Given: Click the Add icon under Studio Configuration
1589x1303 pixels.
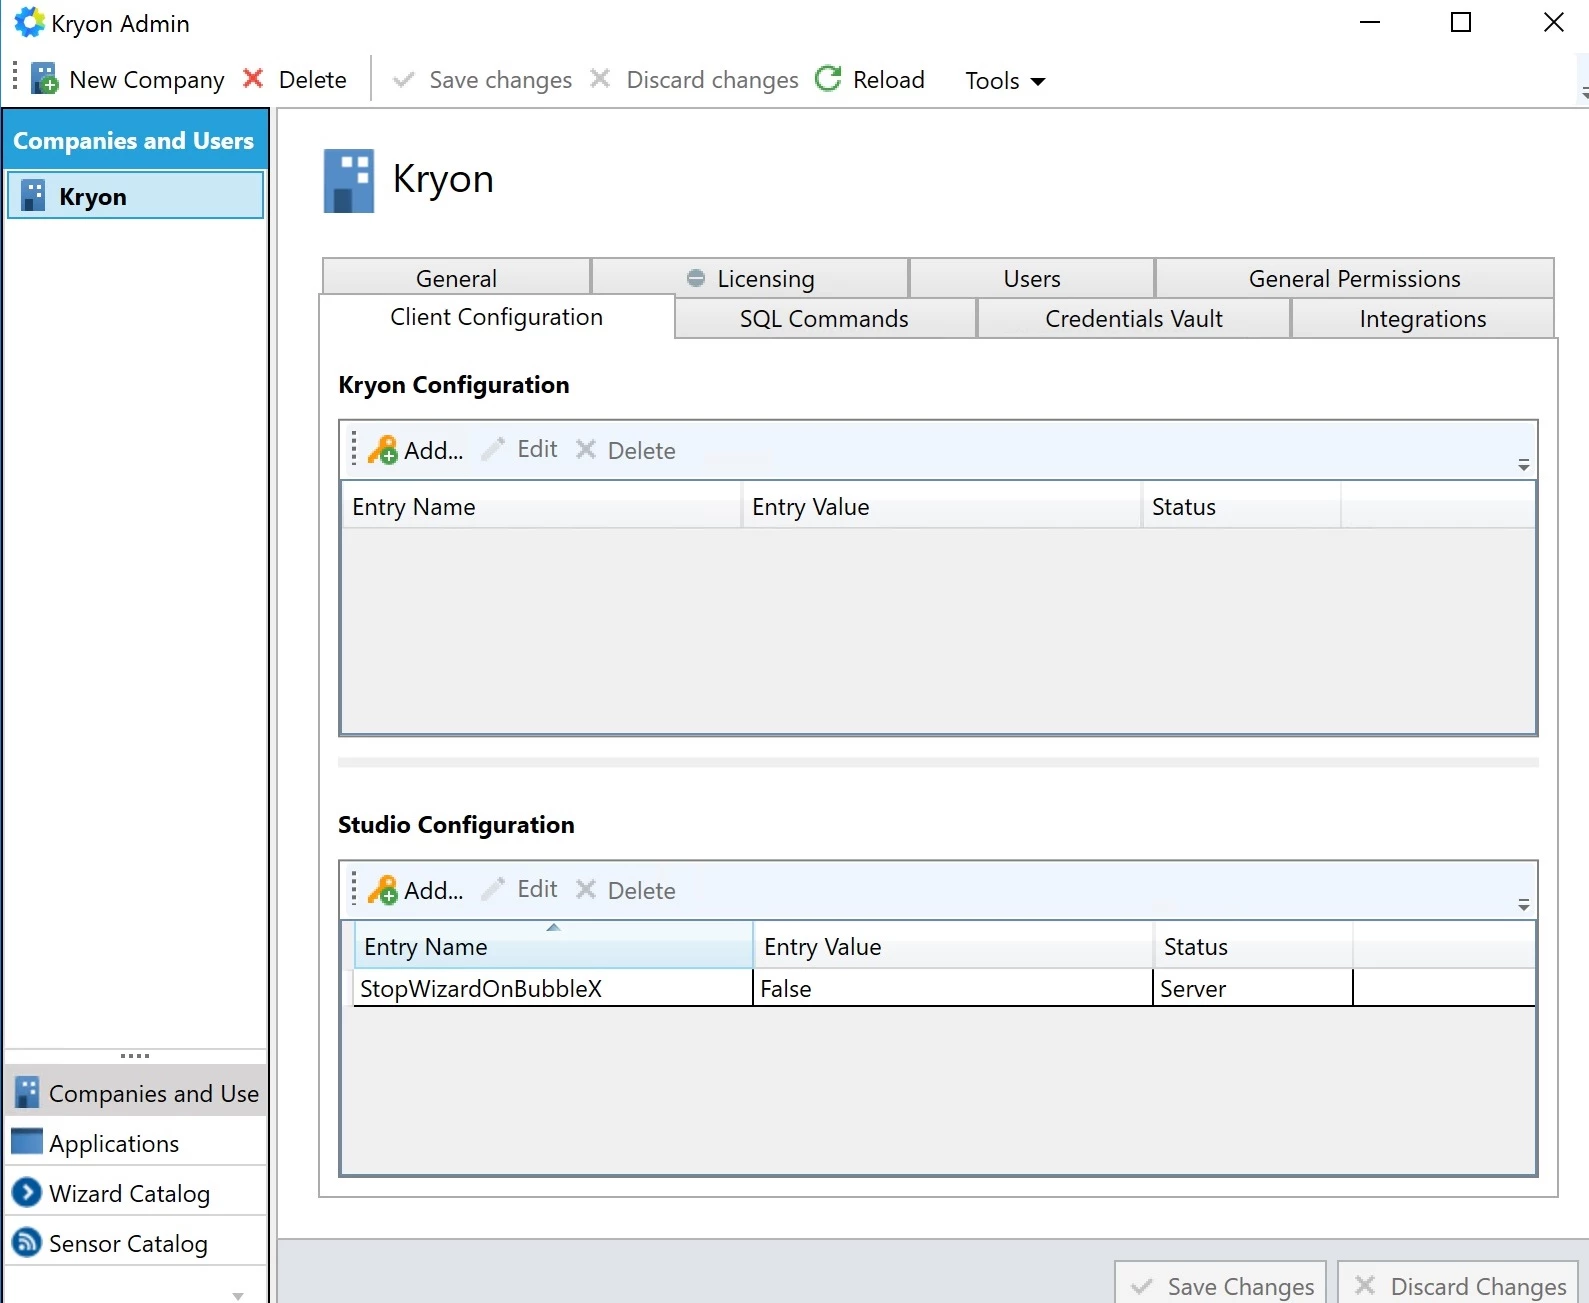Looking at the screenshot, I should point(383,890).
